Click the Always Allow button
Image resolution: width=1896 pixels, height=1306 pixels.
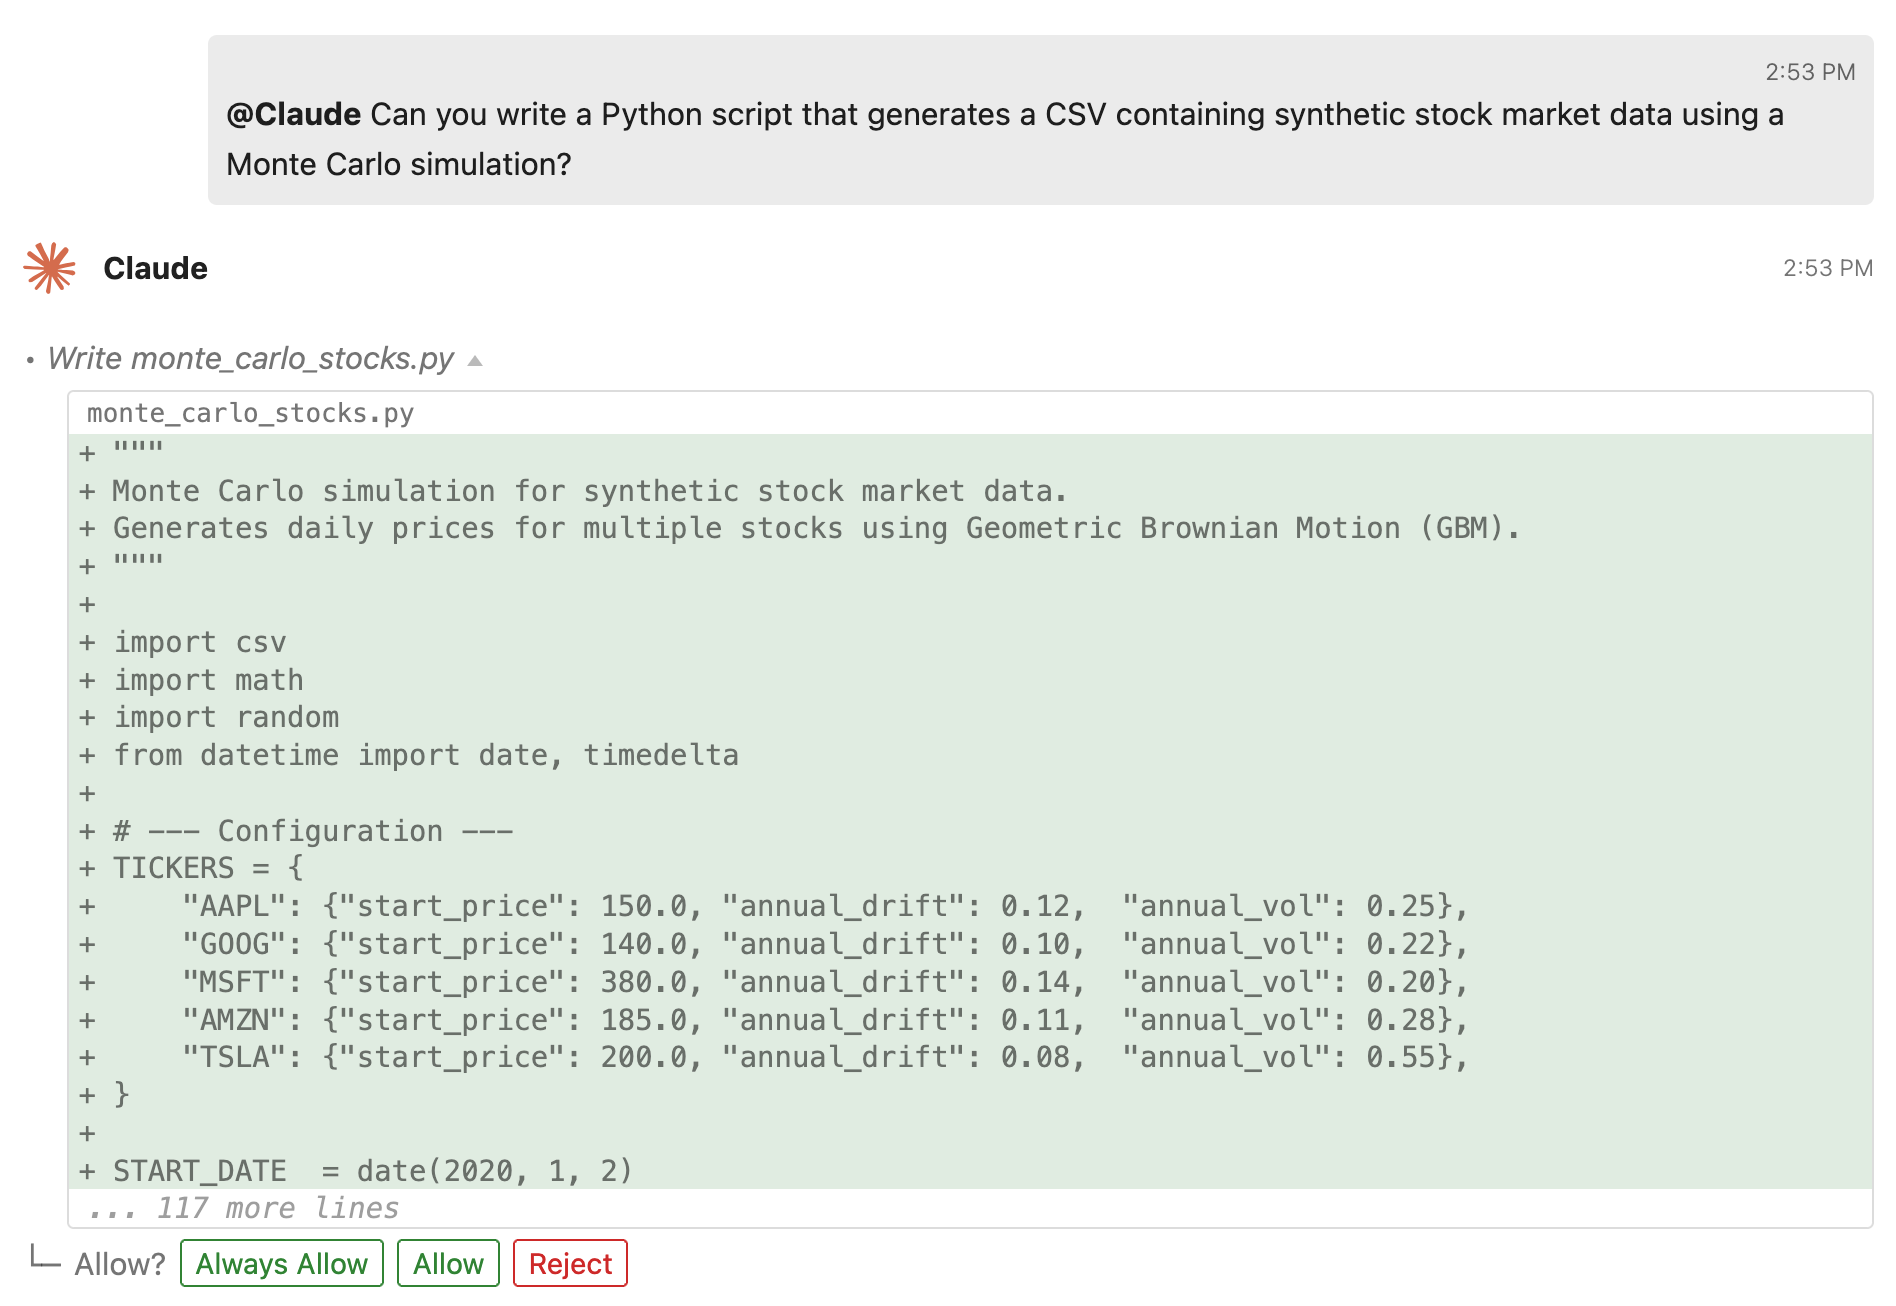(282, 1263)
